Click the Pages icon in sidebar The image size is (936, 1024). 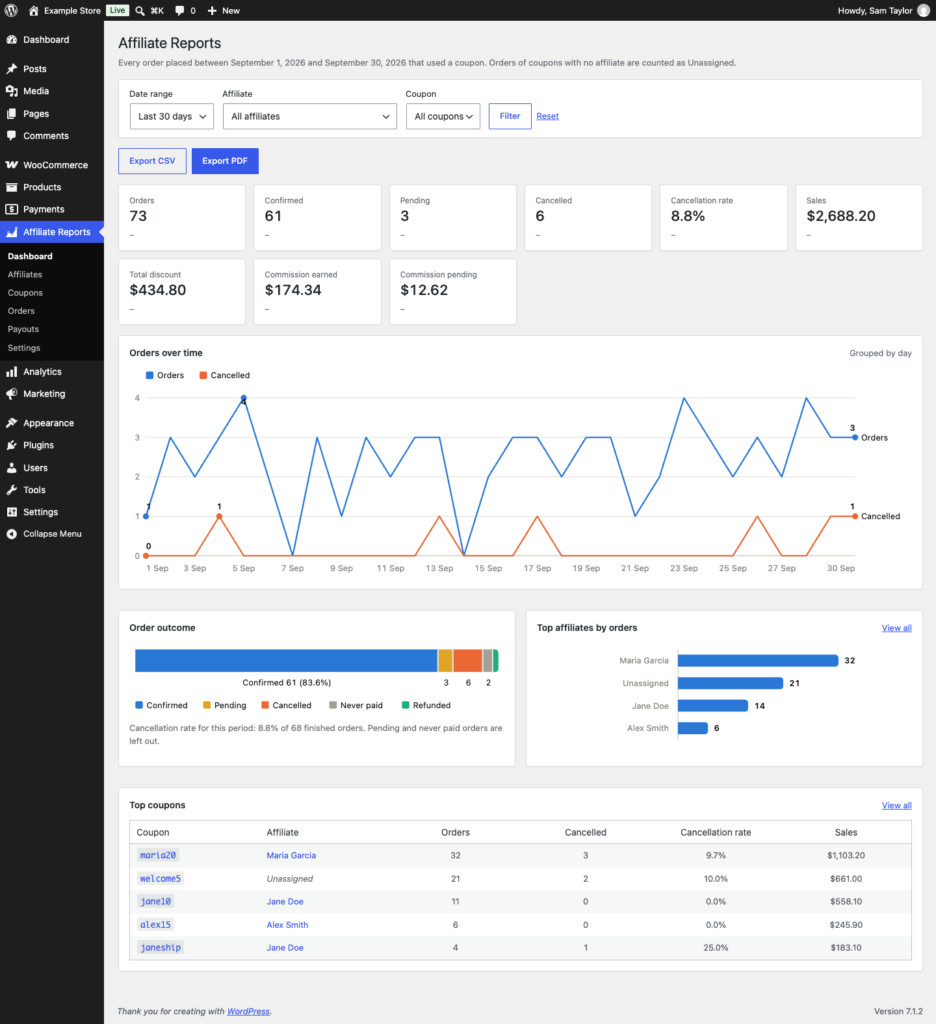click(x=12, y=114)
